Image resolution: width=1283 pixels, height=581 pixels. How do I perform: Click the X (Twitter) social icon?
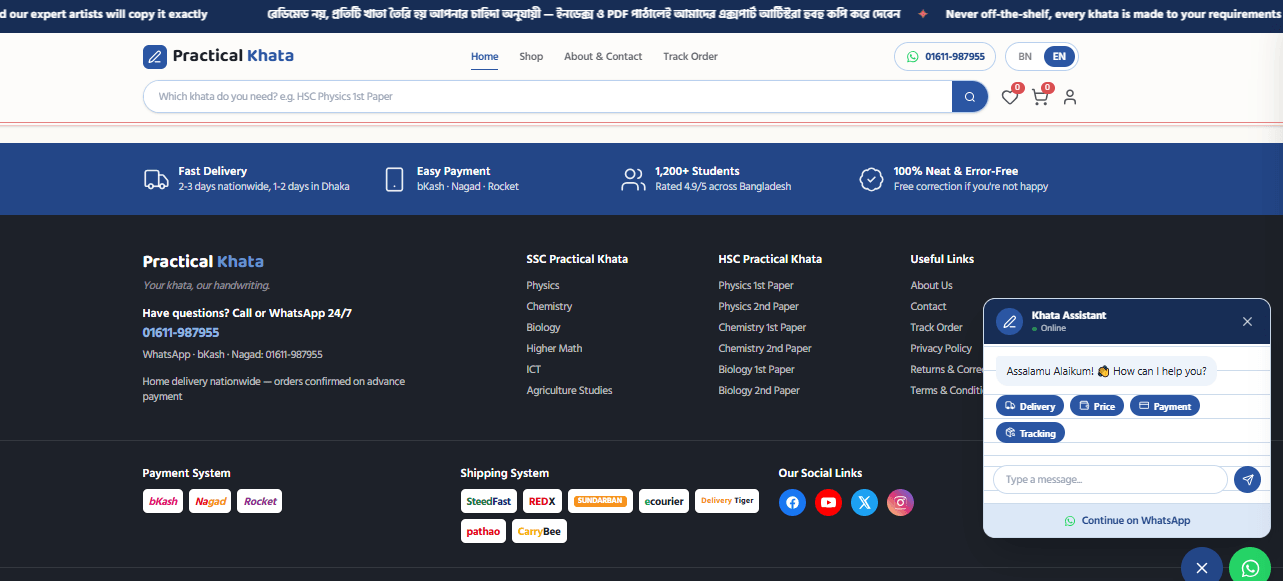(x=865, y=503)
